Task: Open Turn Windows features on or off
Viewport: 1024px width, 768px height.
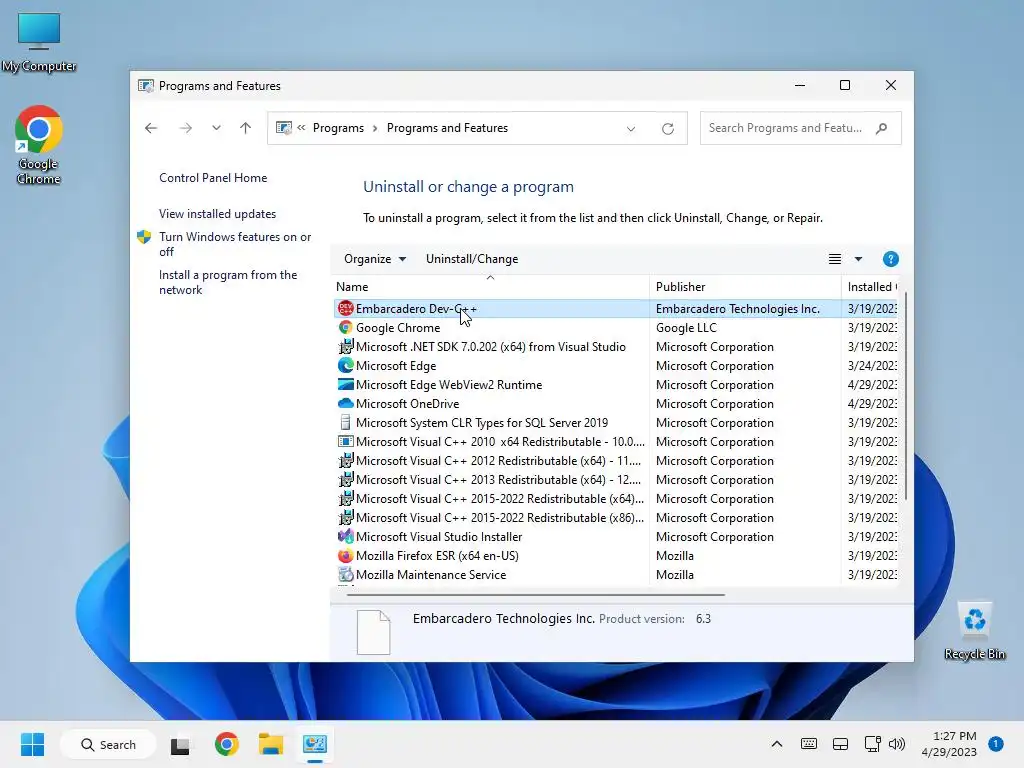Action: point(235,244)
